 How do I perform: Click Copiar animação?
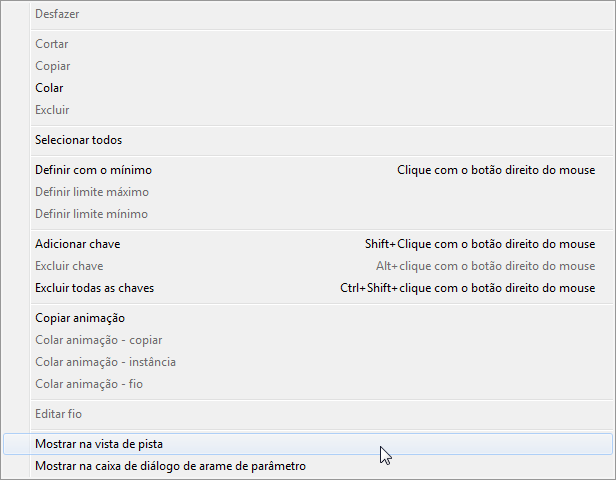tap(79, 318)
